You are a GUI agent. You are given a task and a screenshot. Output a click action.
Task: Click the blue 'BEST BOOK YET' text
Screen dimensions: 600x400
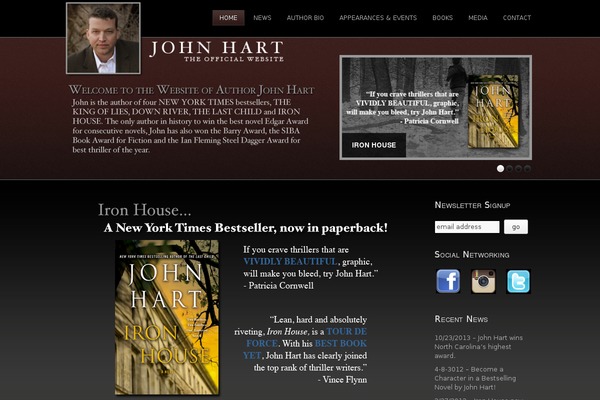(305, 349)
